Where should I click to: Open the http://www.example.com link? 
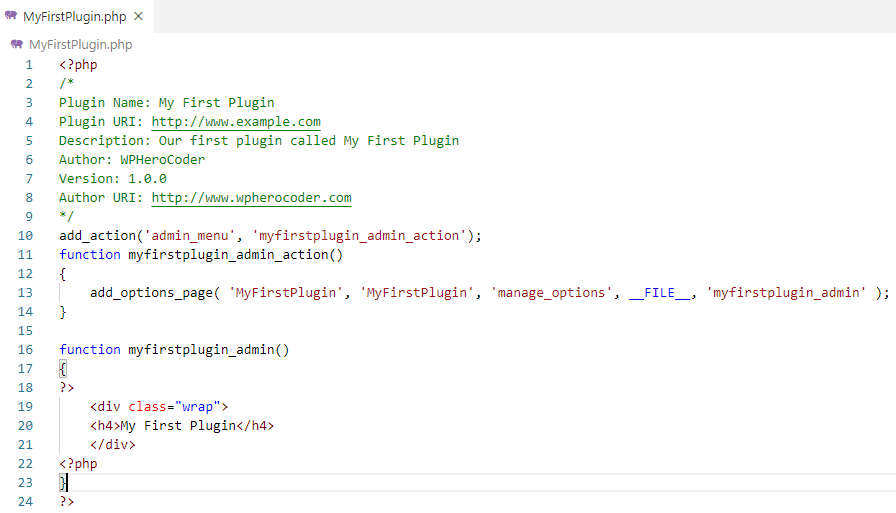(x=236, y=122)
